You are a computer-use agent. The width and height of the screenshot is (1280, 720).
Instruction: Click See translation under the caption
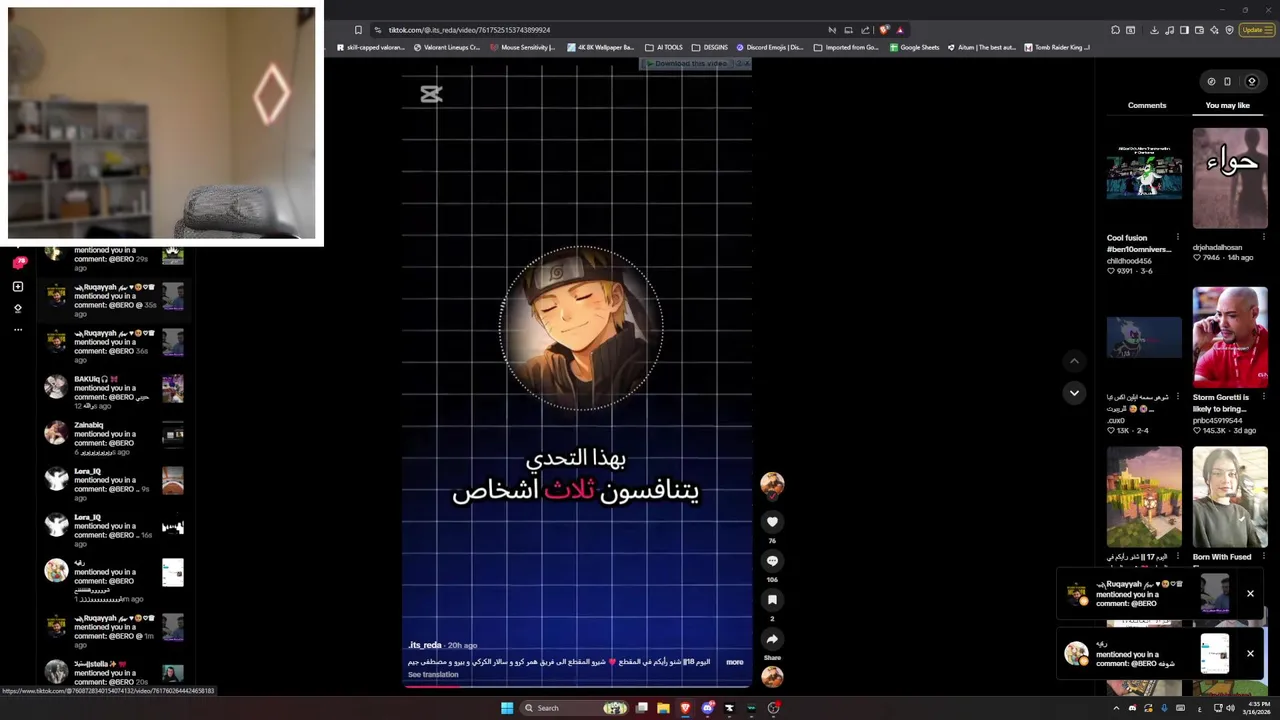click(433, 675)
